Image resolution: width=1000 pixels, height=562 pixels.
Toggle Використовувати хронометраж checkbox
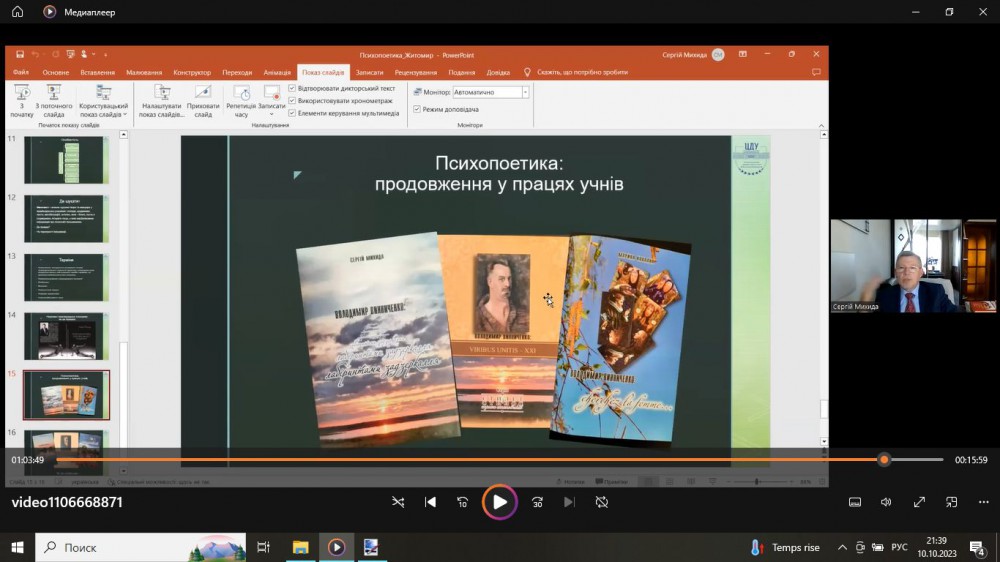coord(292,100)
